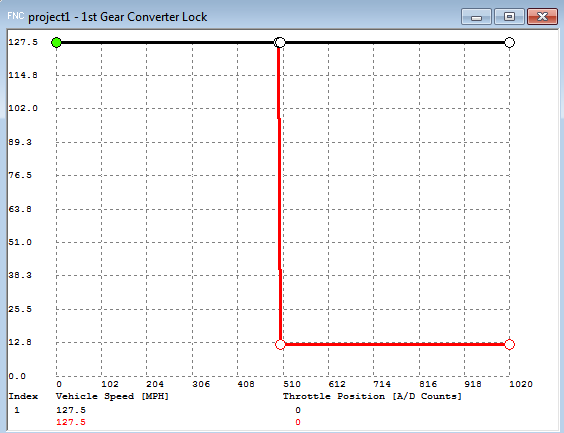Image resolution: width=564 pixels, height=433 pixels.
Task: Minimize the 1st Gear Converter Lock window
Action: coord(476,17)
